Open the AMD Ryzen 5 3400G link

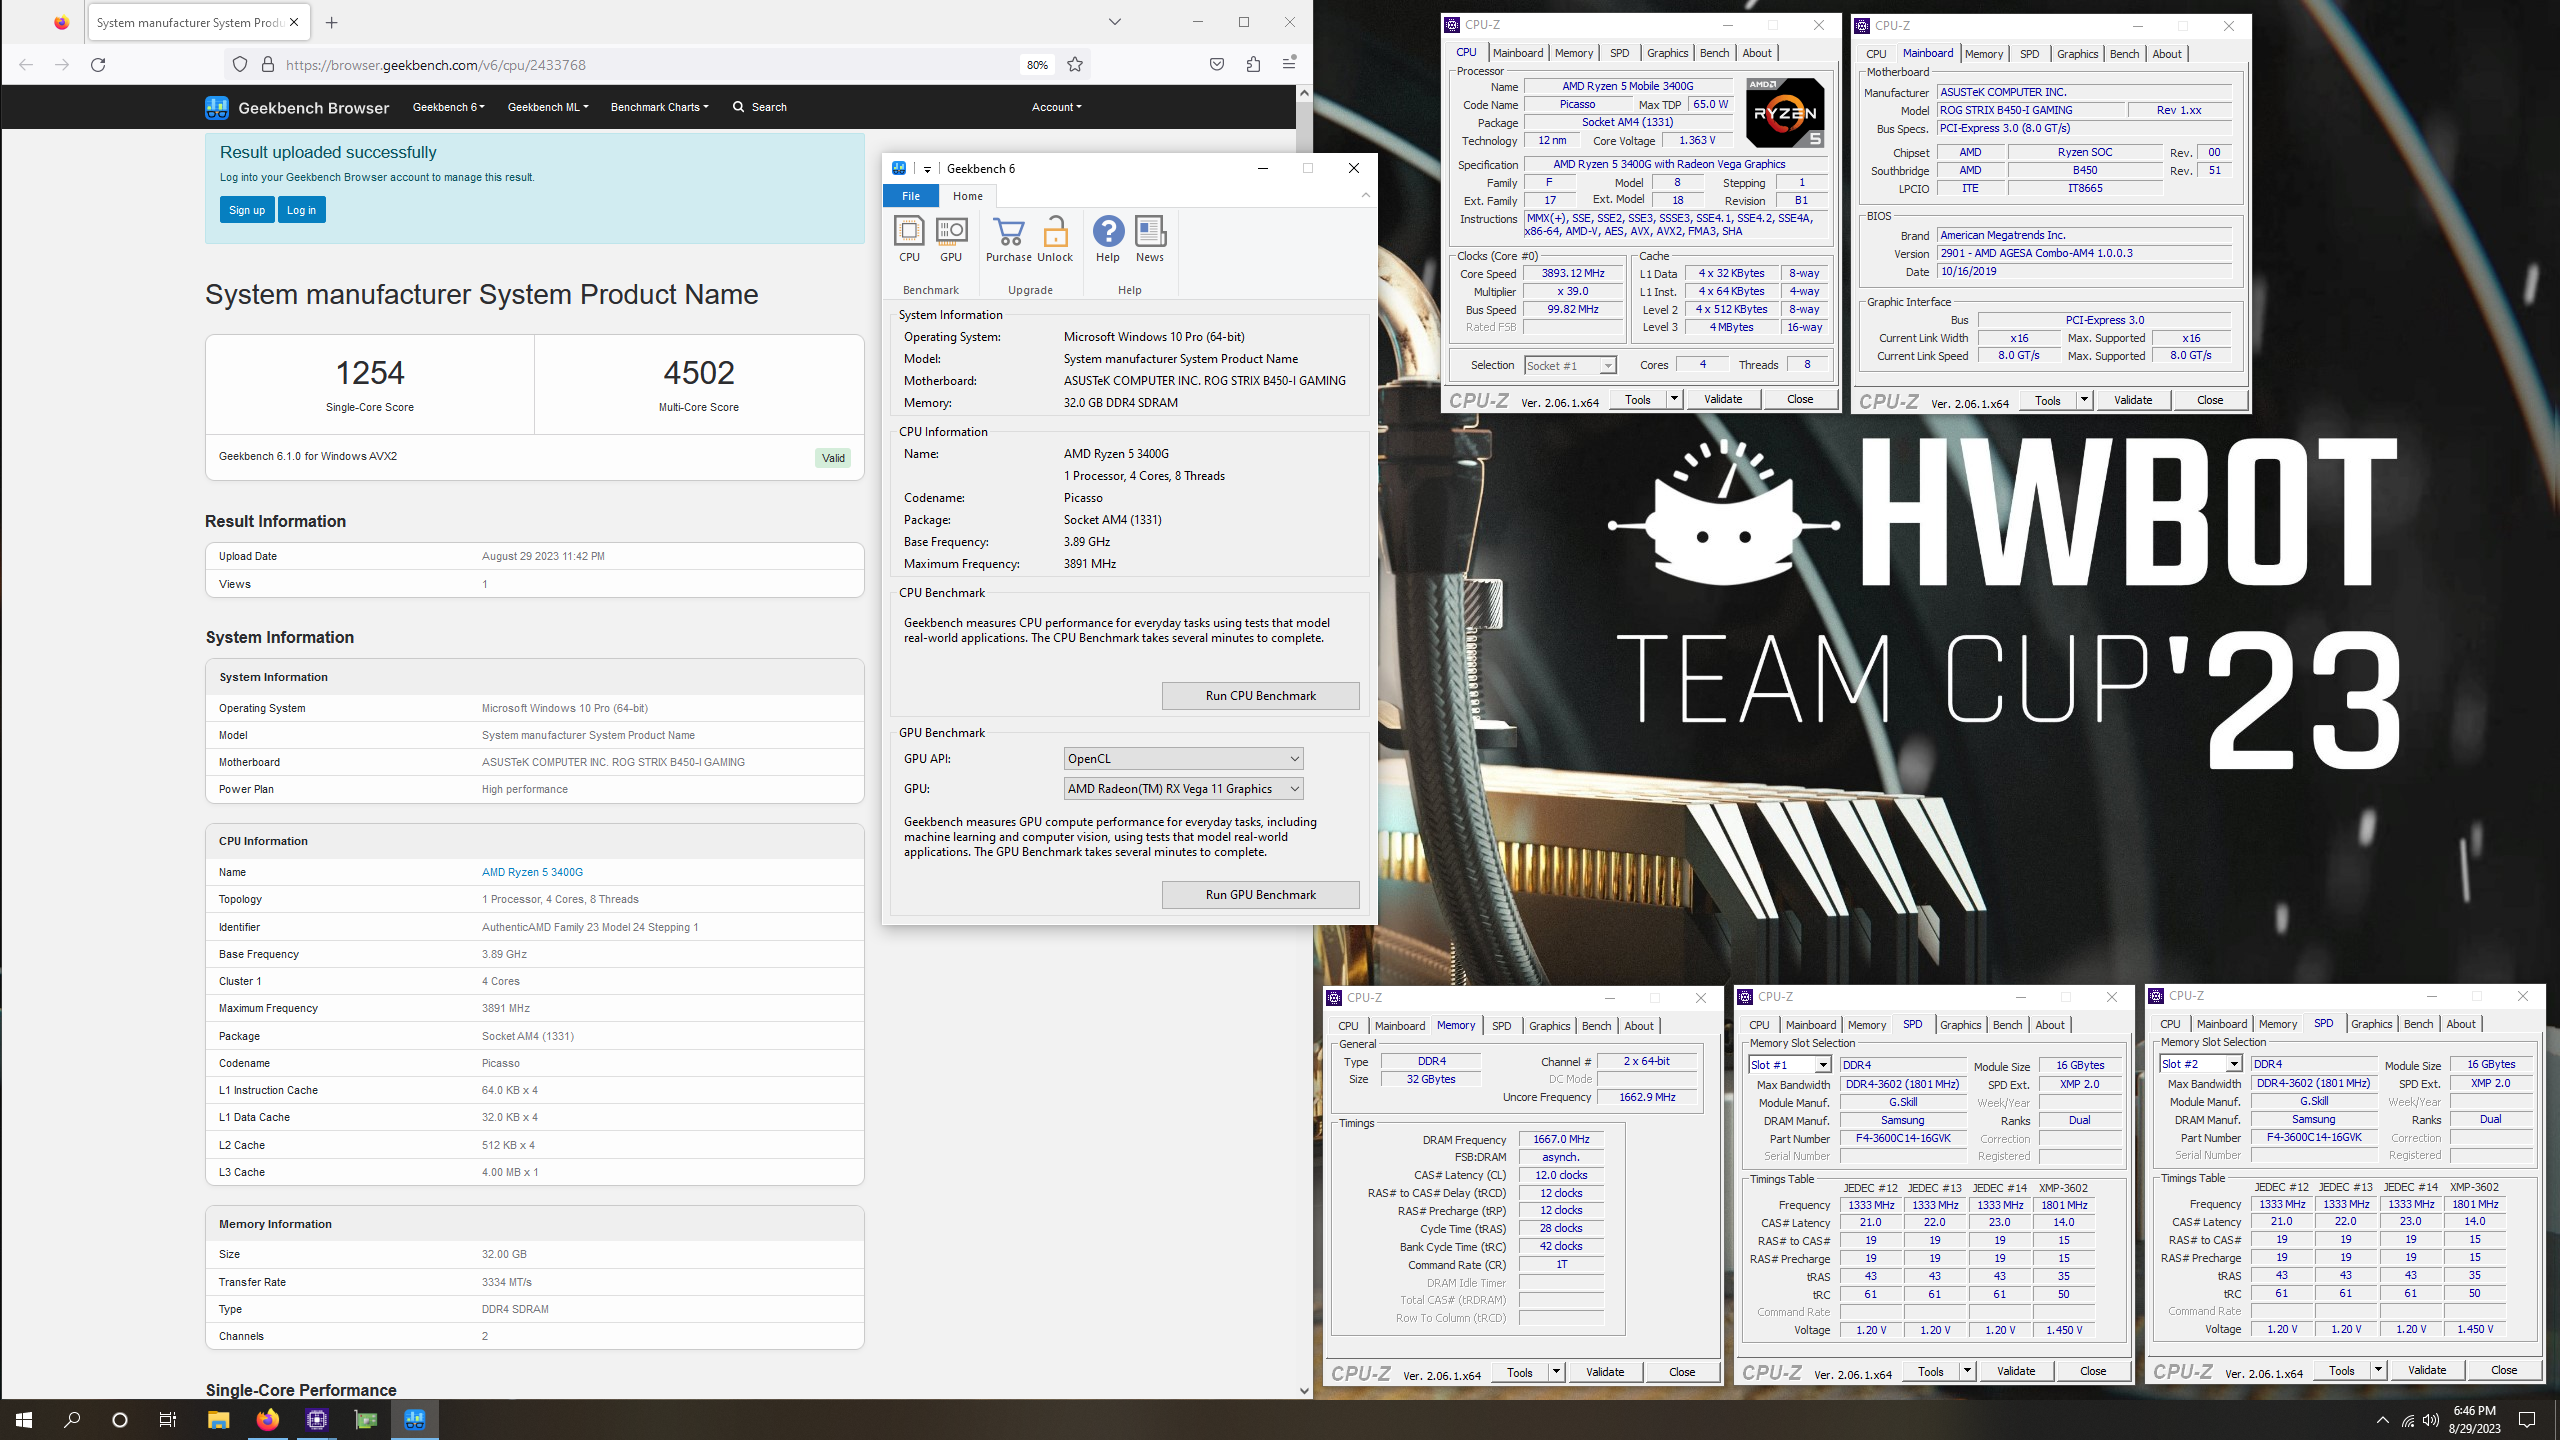(x=532, y=872)
